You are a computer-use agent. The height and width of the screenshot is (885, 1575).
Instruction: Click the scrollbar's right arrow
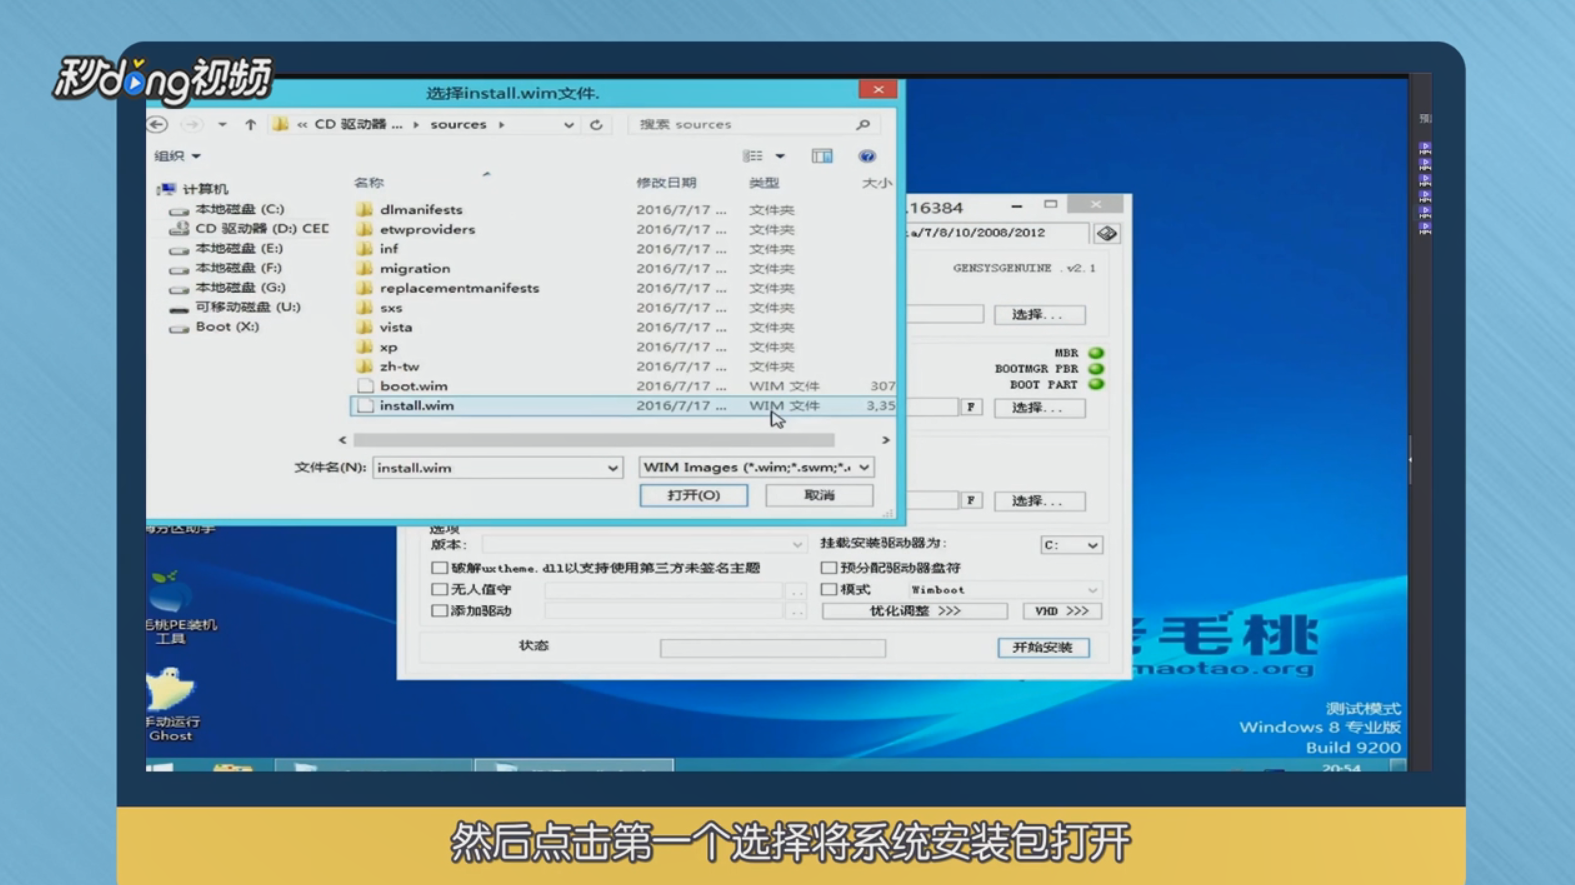point(885,440)
